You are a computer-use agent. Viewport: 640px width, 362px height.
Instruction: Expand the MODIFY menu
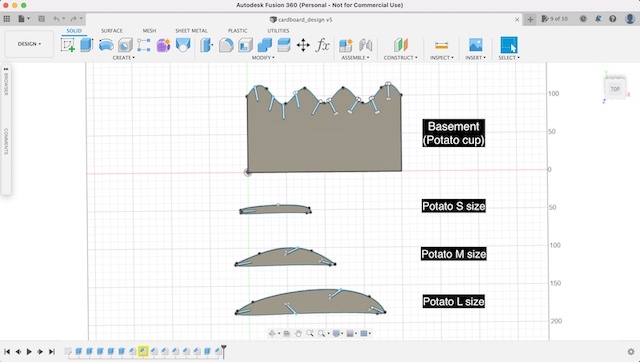point(263,58)
